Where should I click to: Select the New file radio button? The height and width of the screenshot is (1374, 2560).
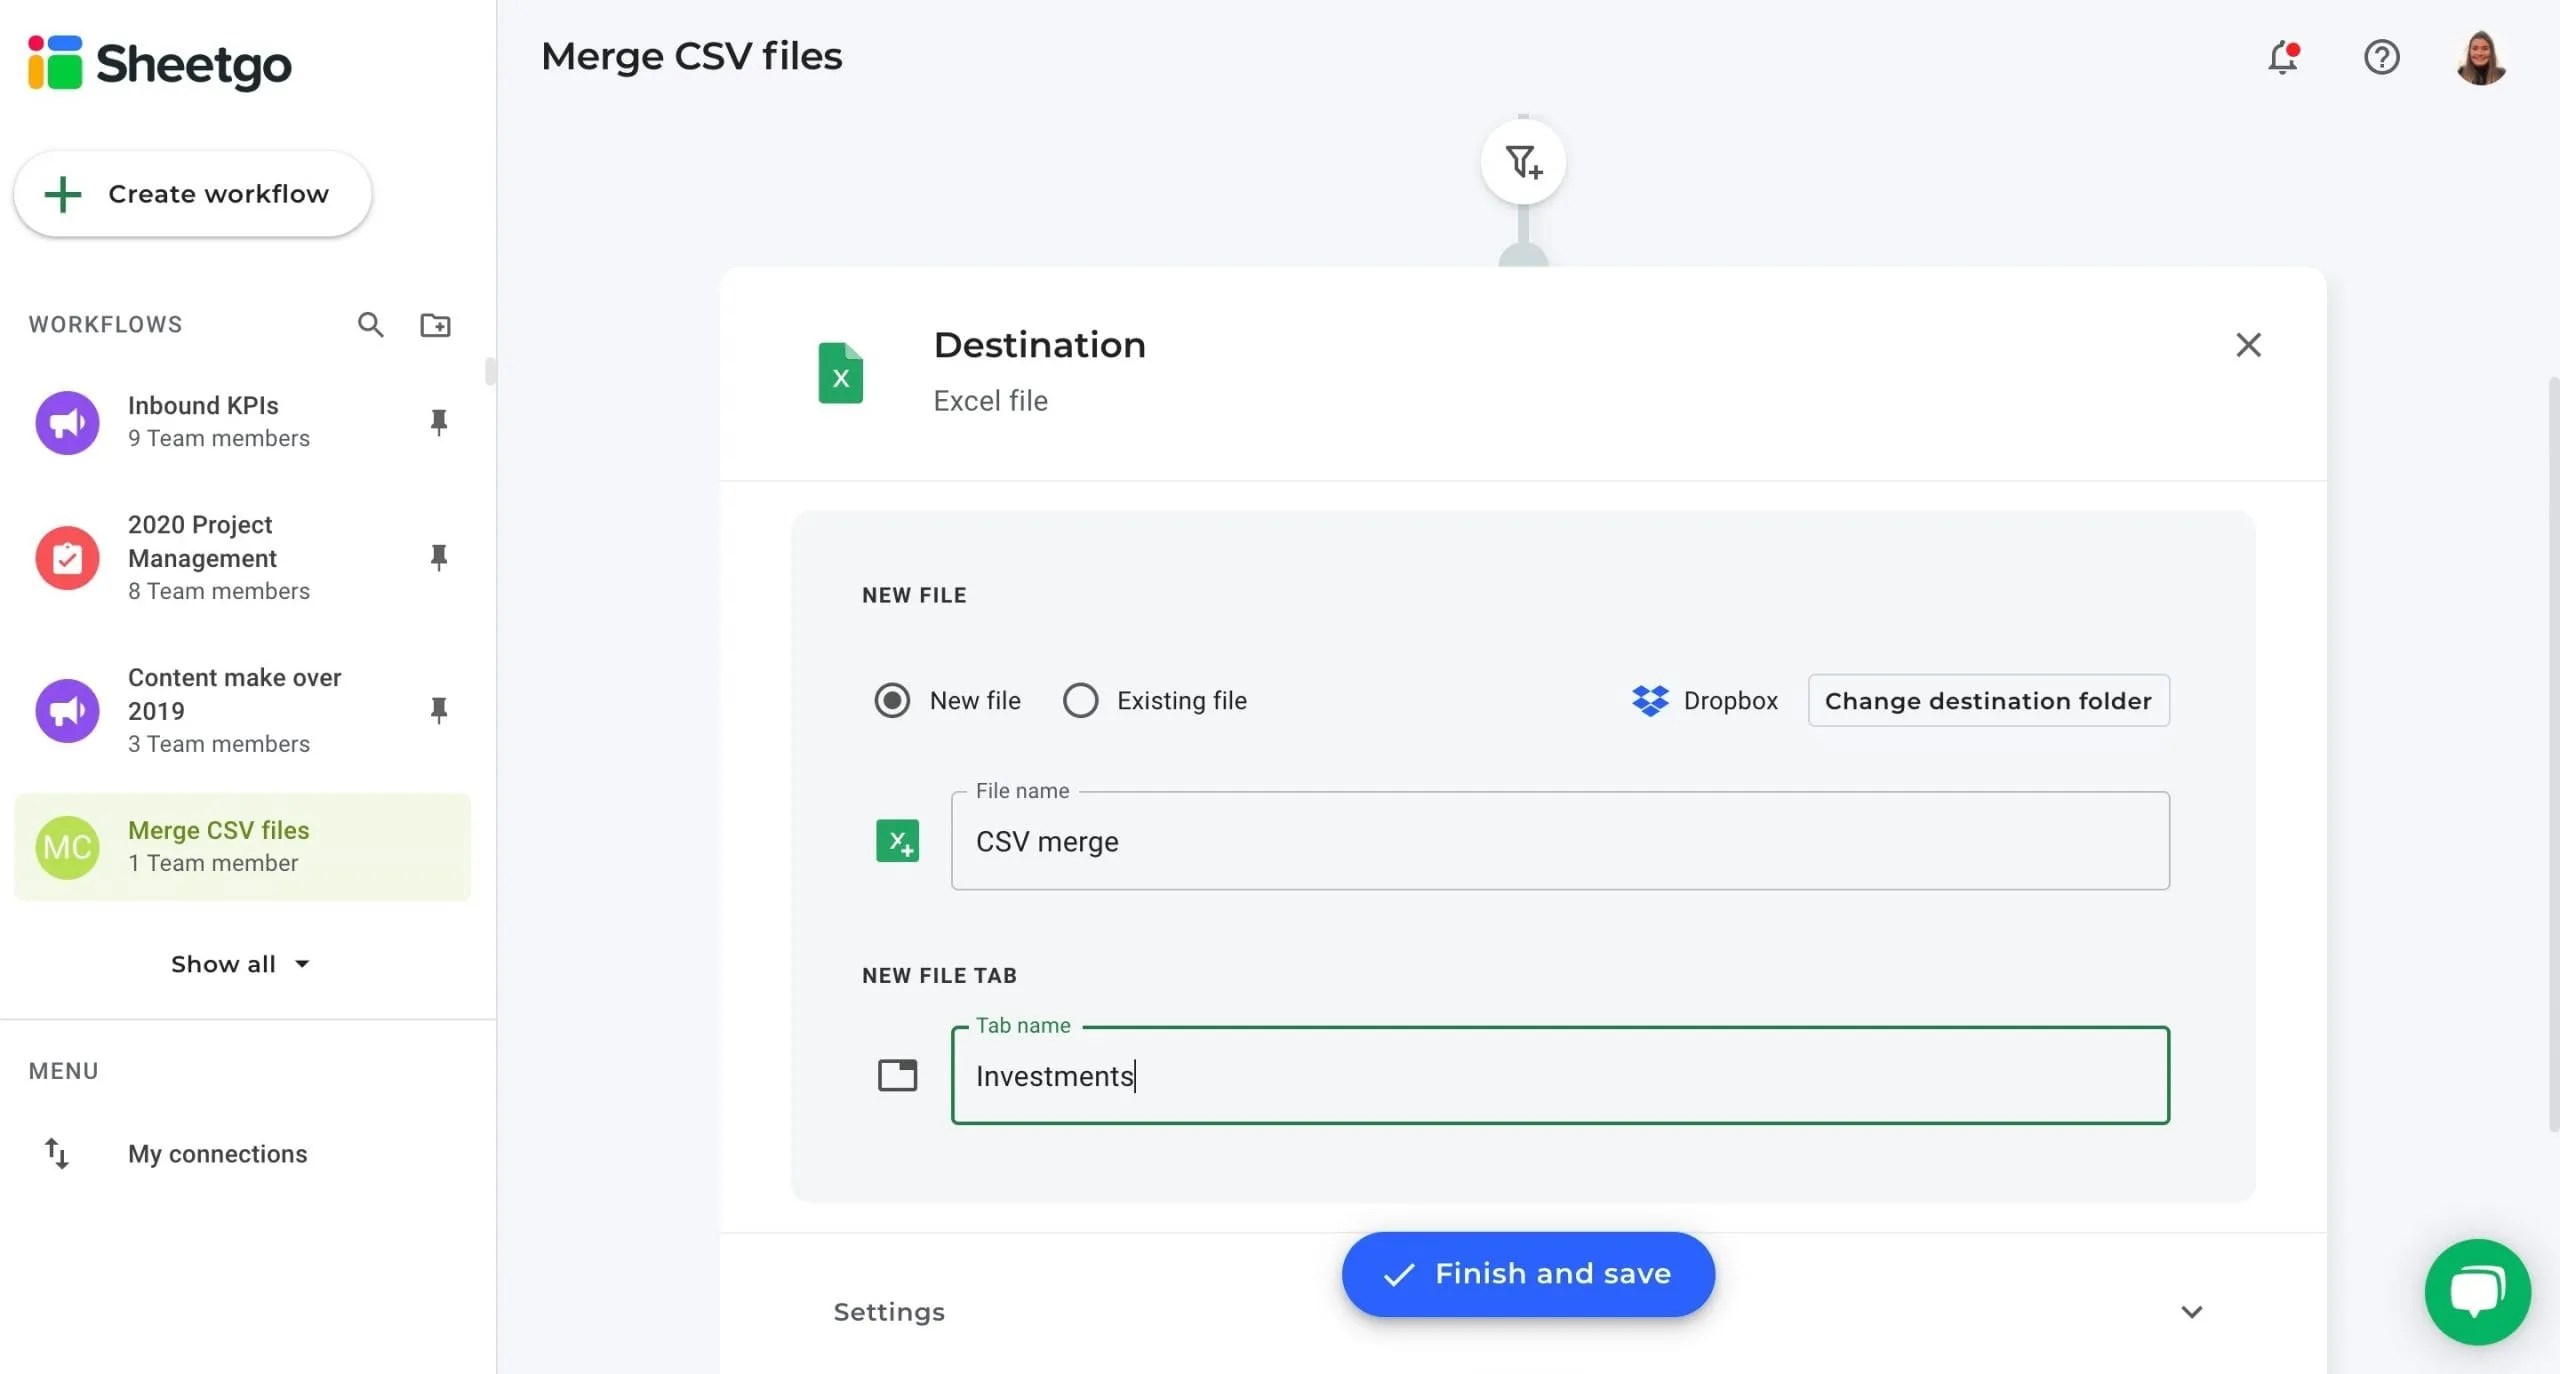point(891,700)
